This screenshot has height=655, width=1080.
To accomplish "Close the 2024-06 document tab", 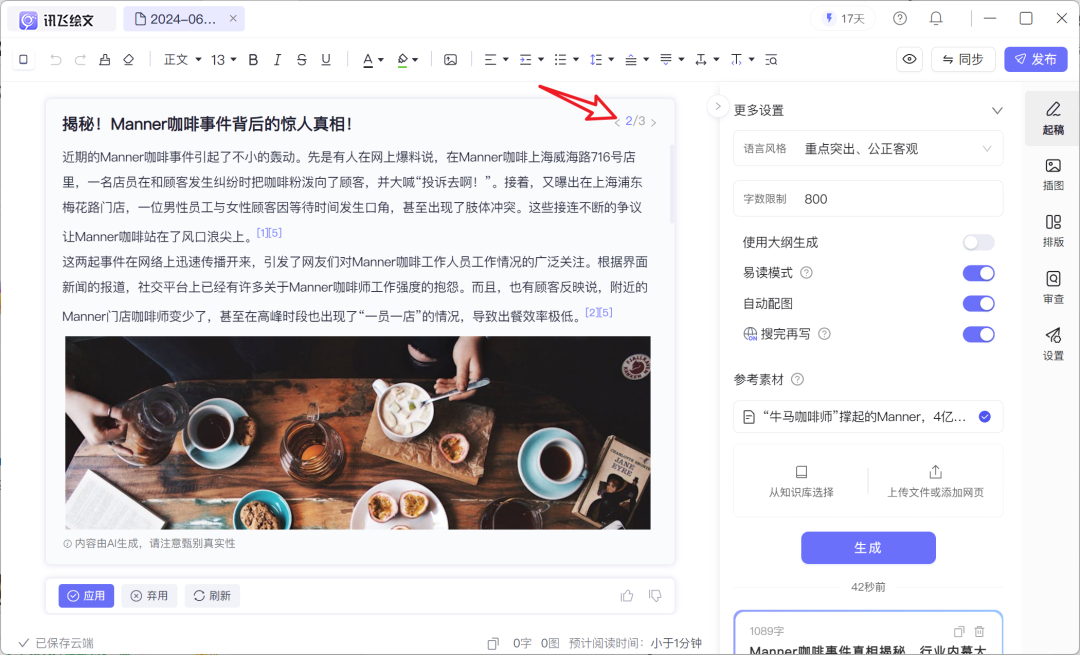I will point(233,19).
